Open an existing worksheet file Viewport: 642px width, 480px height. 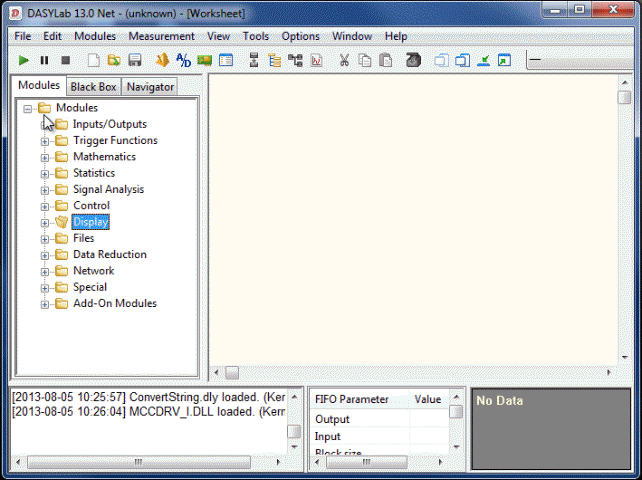(x=114, y=61)
